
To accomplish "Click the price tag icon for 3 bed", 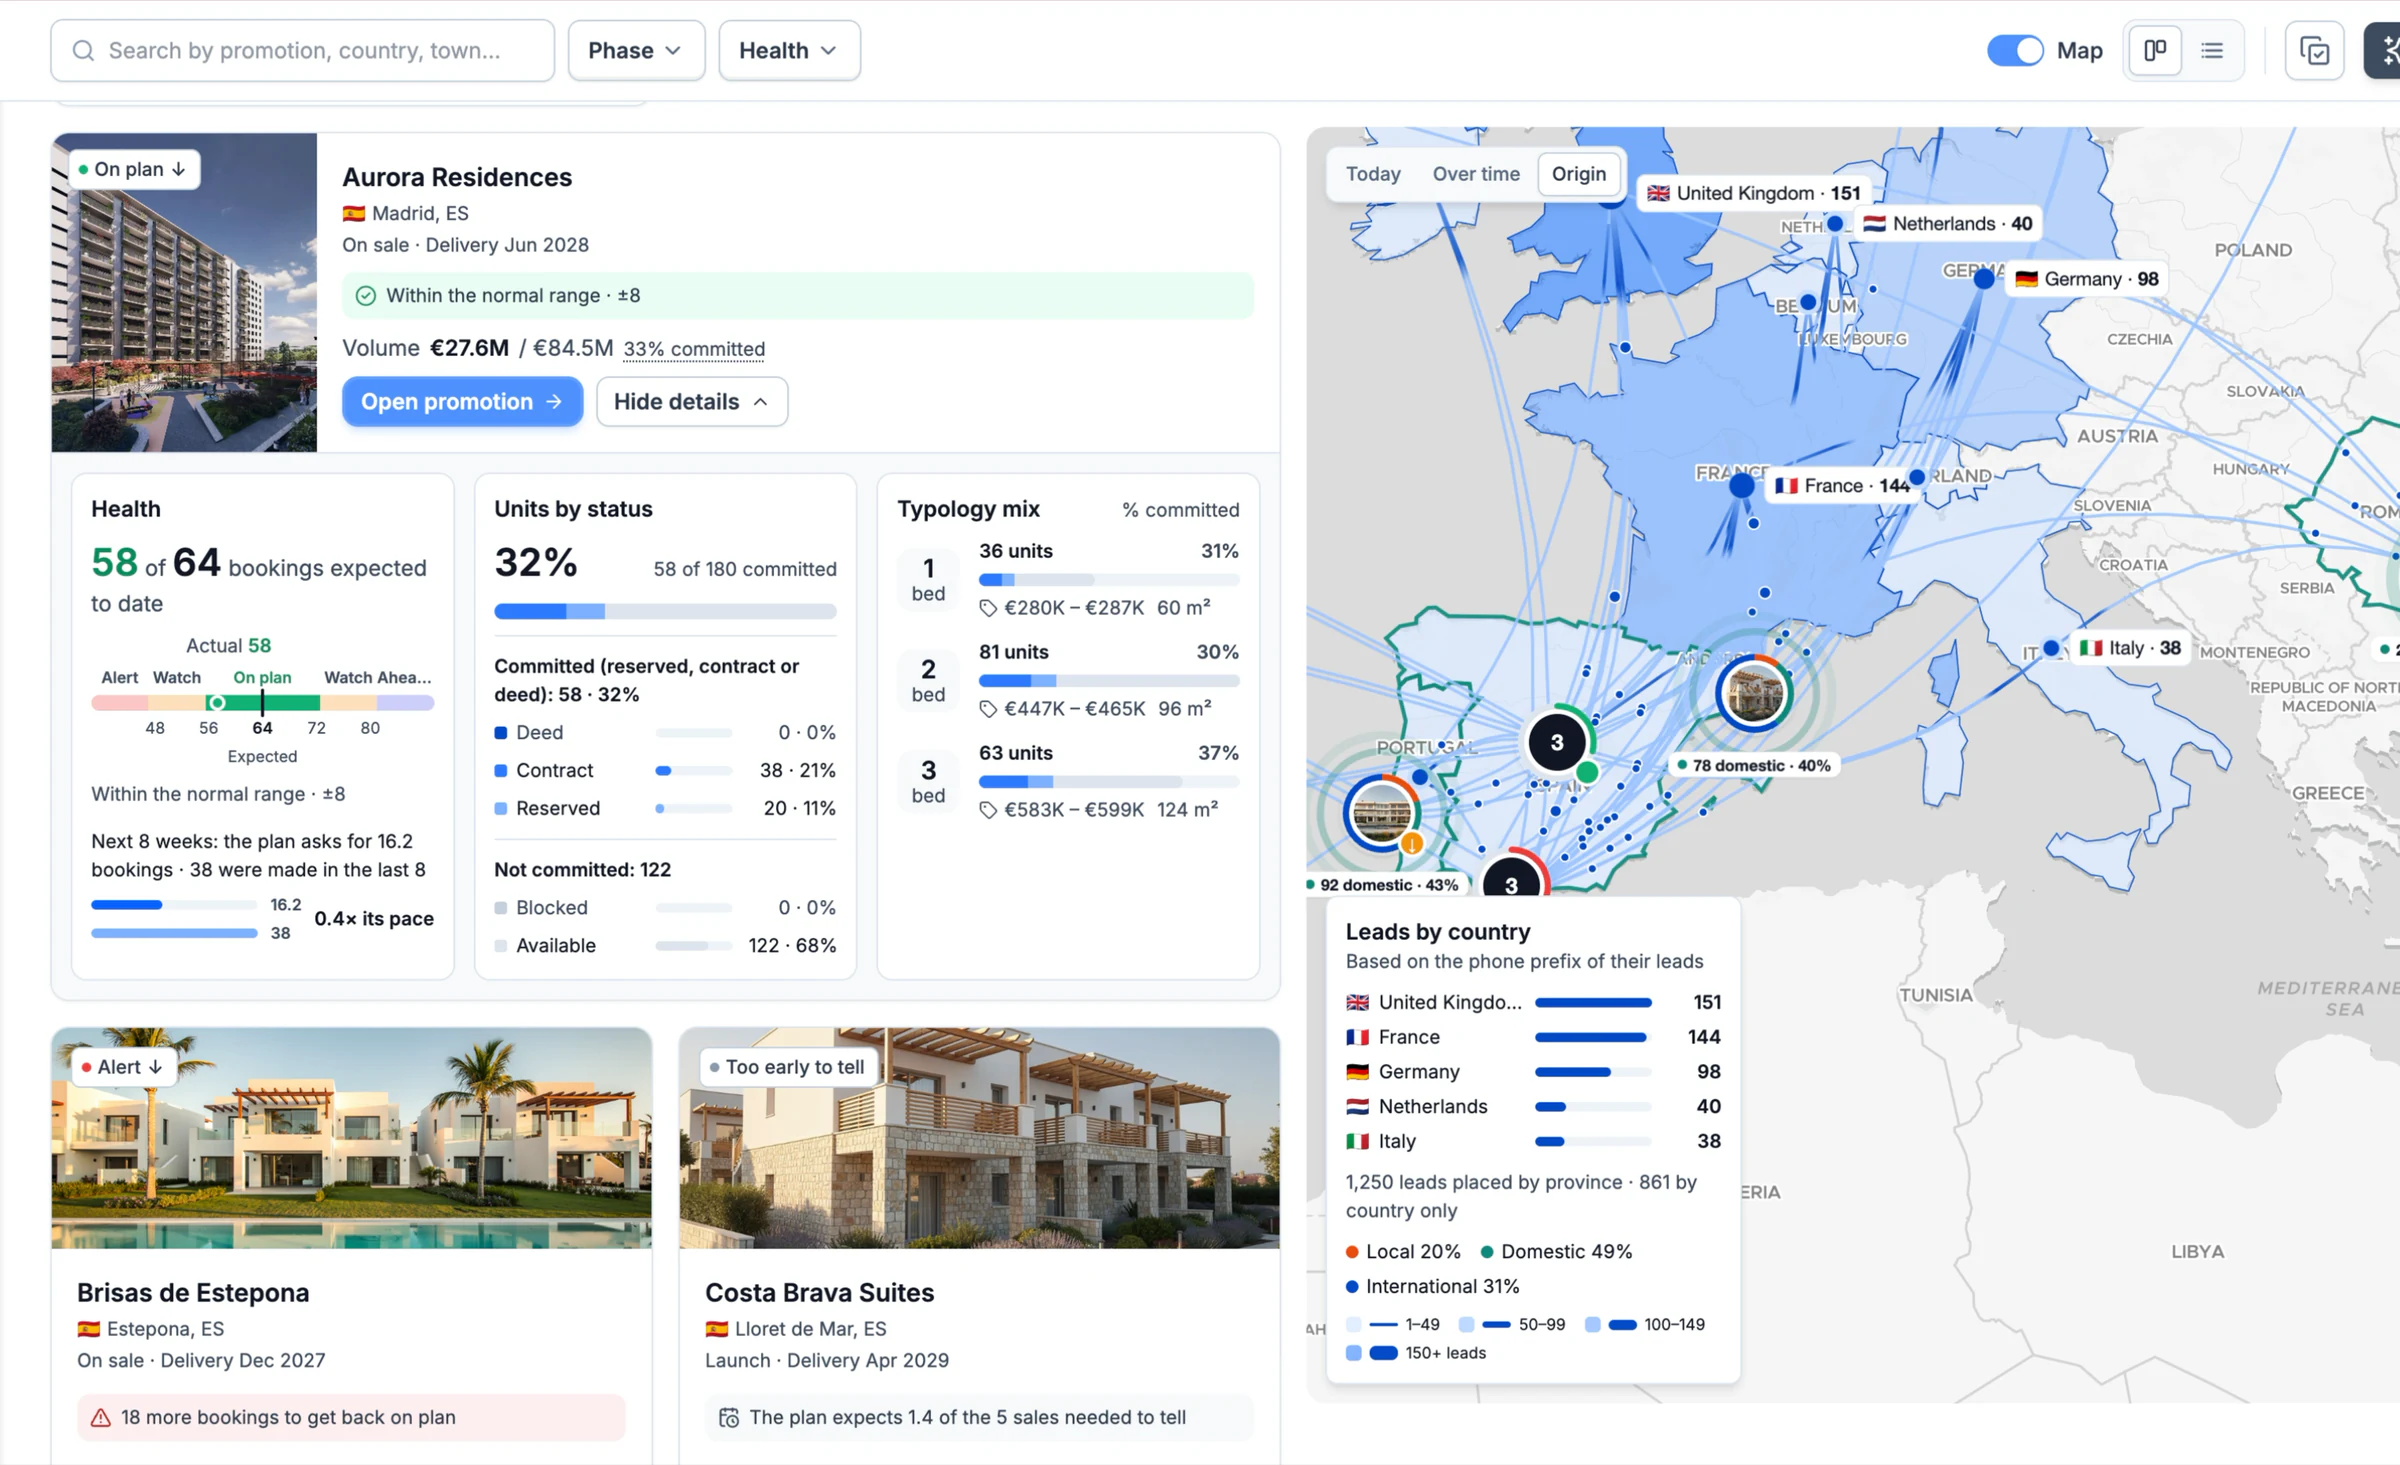I will coord(988,810).
